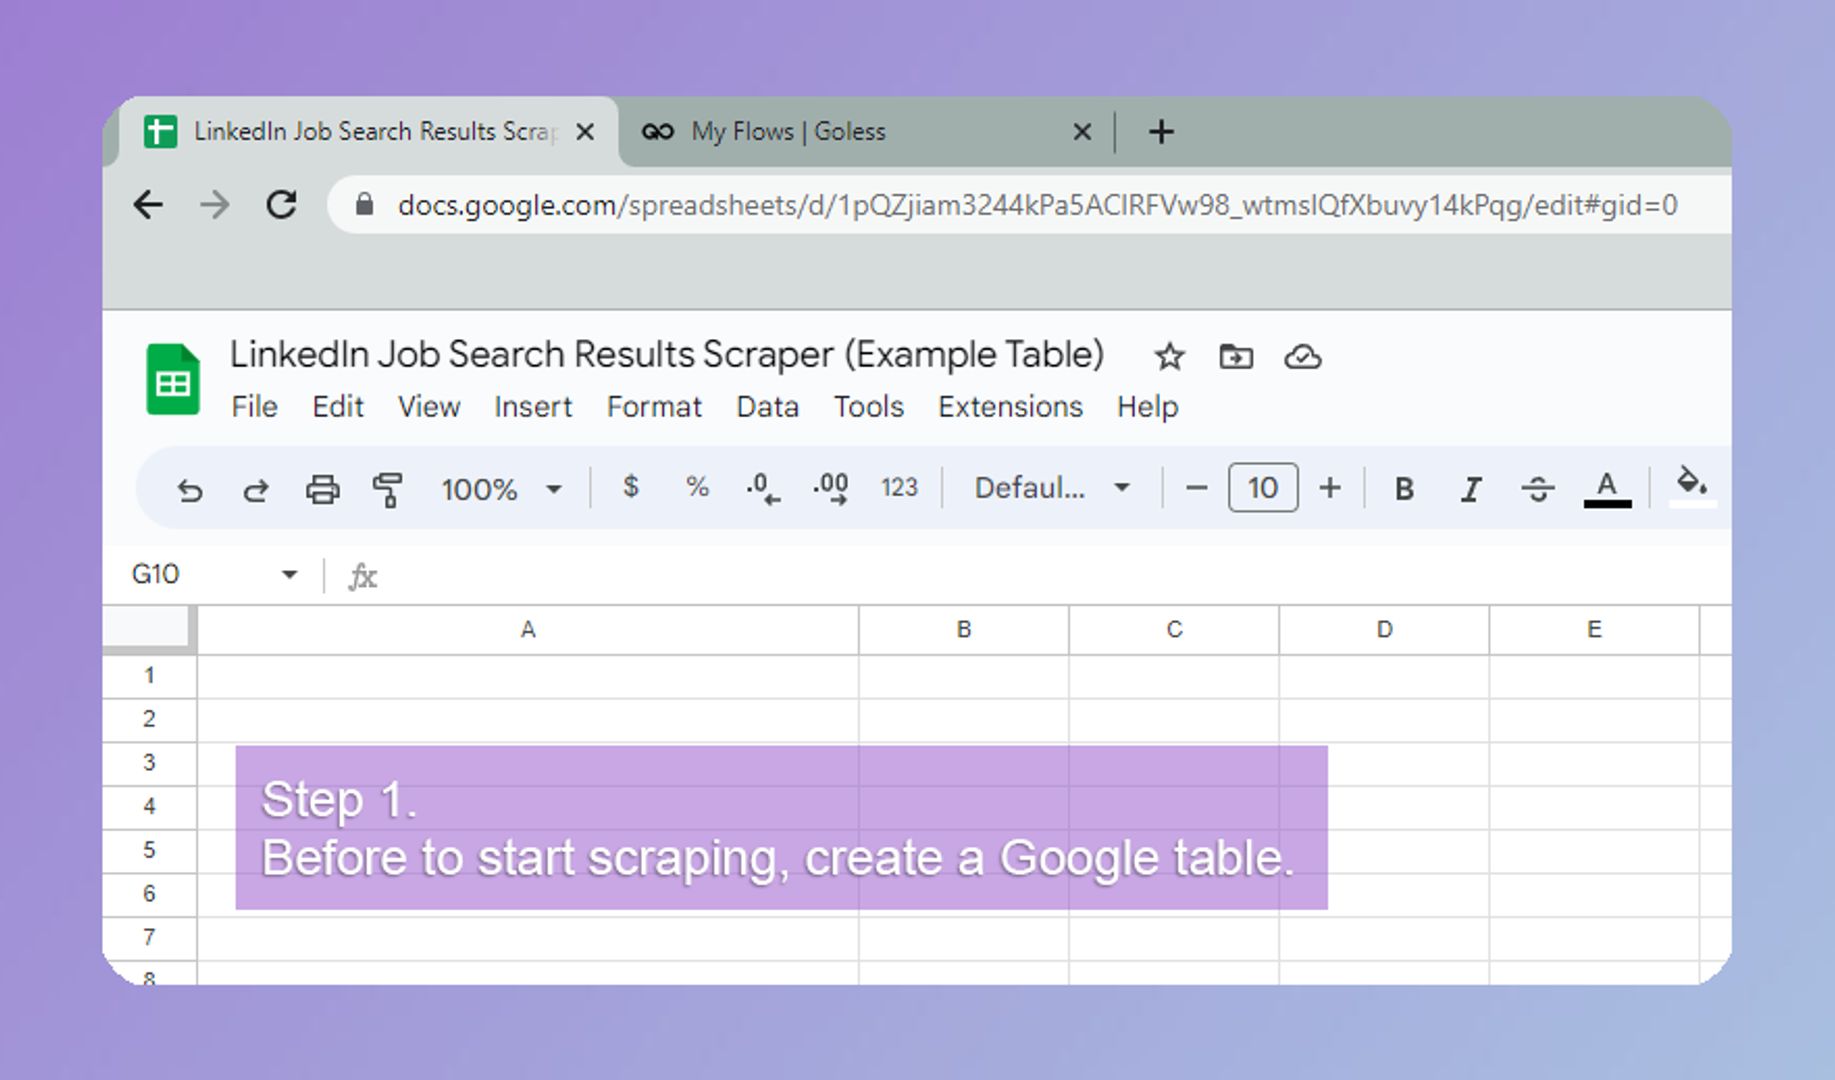Image resolution: width=1835 pixels, height=1080 pixels.
Task: Open the Tools menu
Action: pos(869,407)
